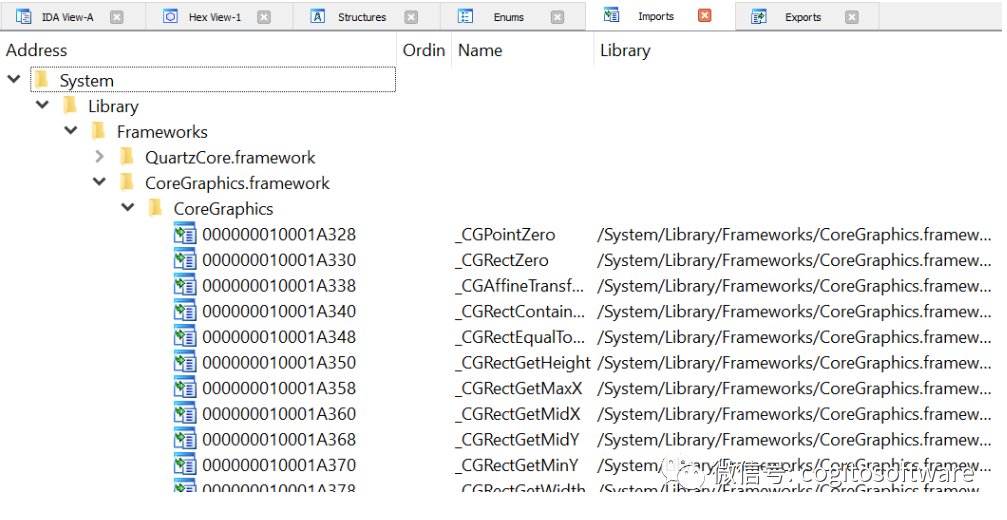
Task: Collapse the CoreGraphics subfolder
Action: point(128,207)
